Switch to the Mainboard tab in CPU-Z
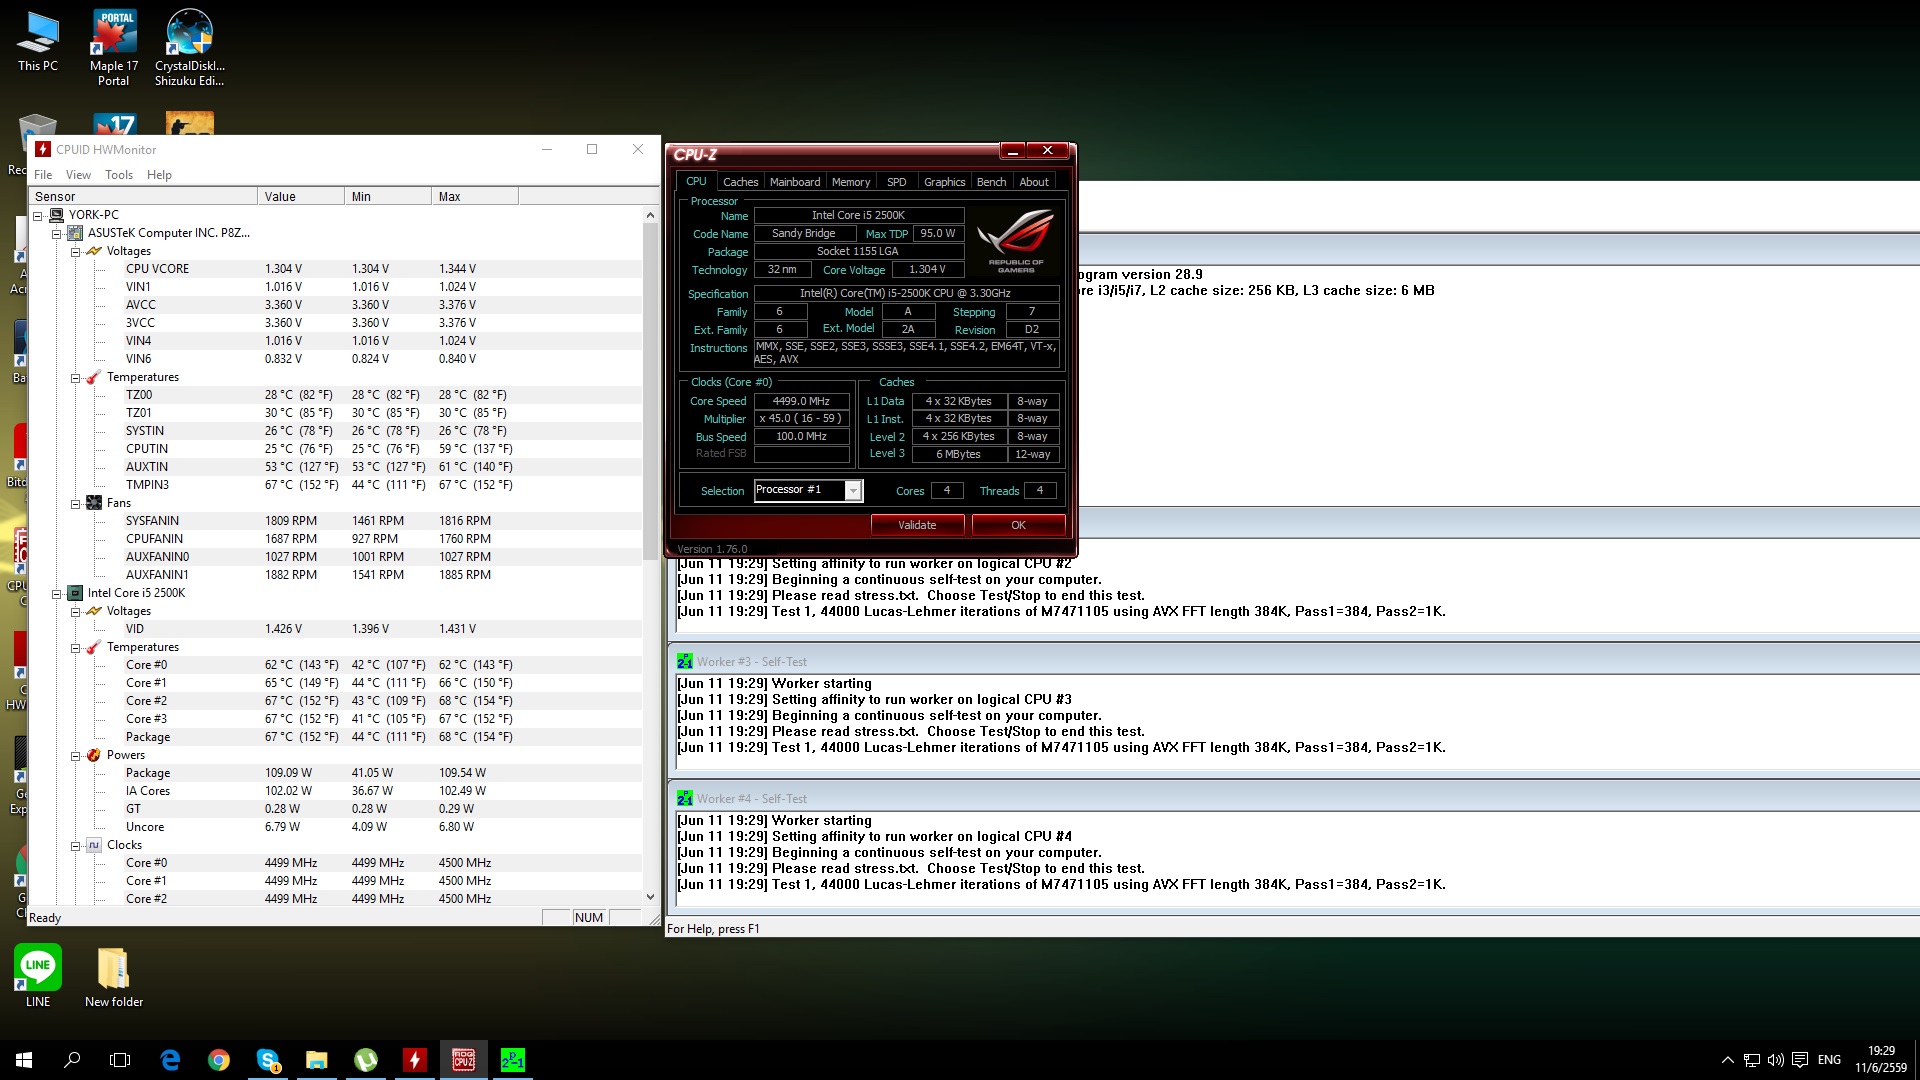The image size is (1920, 1080). pos(795,182)
